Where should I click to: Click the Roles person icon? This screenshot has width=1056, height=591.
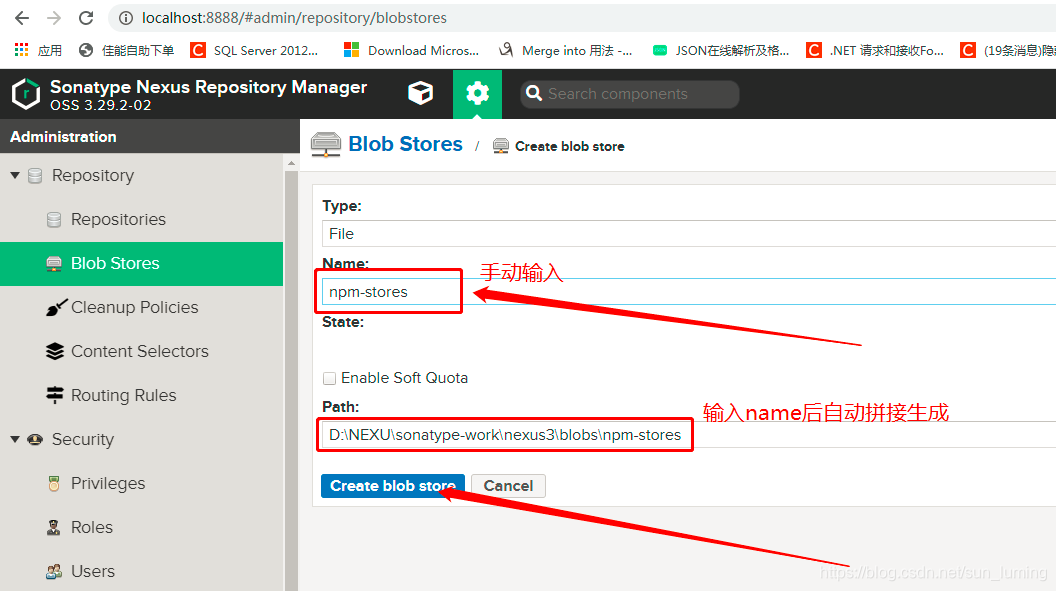pyautogui.click(x=54, y=527)
